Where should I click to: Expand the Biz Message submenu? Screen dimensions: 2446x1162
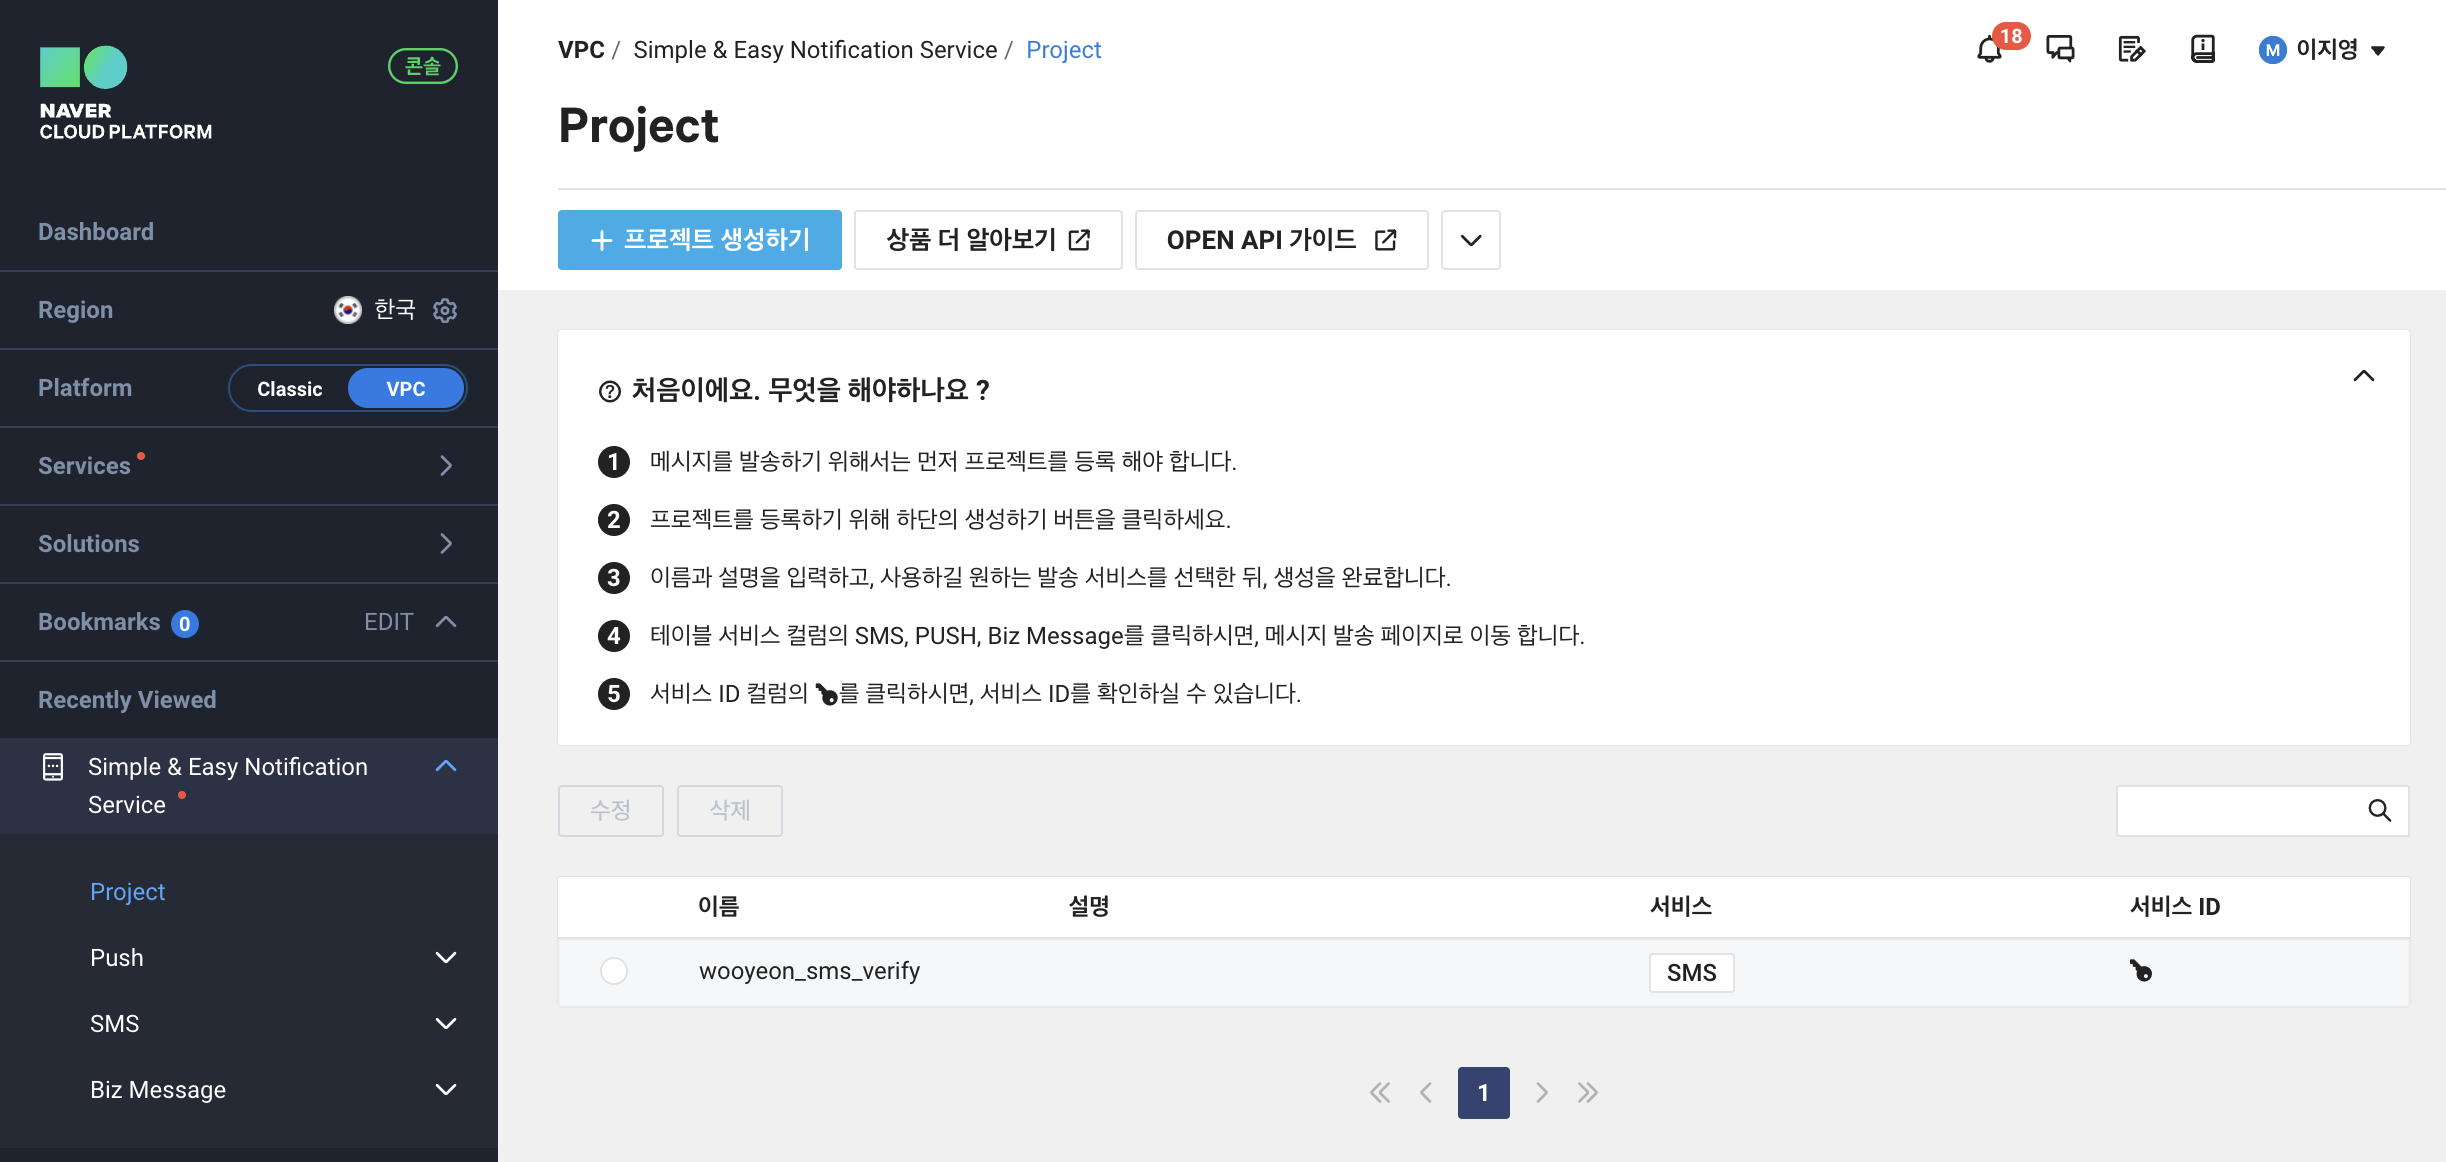coord(446,1090)
